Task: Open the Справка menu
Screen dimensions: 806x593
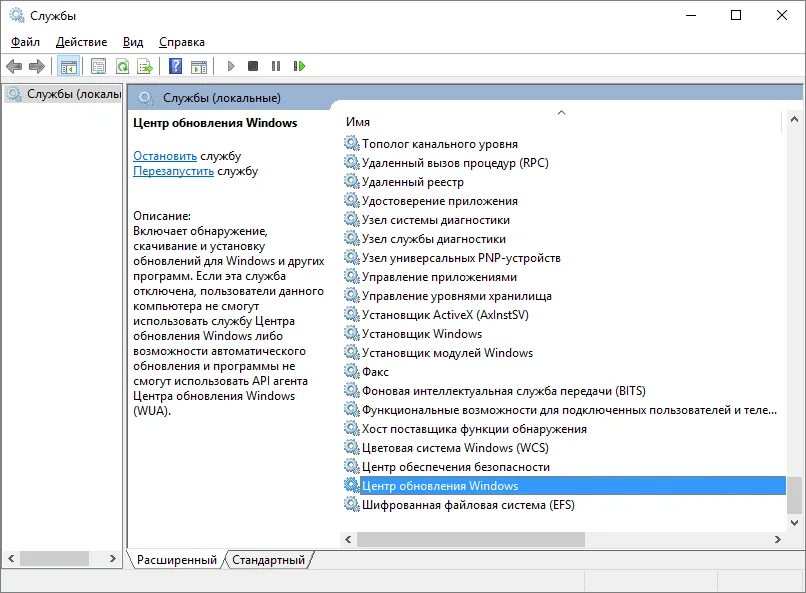Action: pos(181,42)
